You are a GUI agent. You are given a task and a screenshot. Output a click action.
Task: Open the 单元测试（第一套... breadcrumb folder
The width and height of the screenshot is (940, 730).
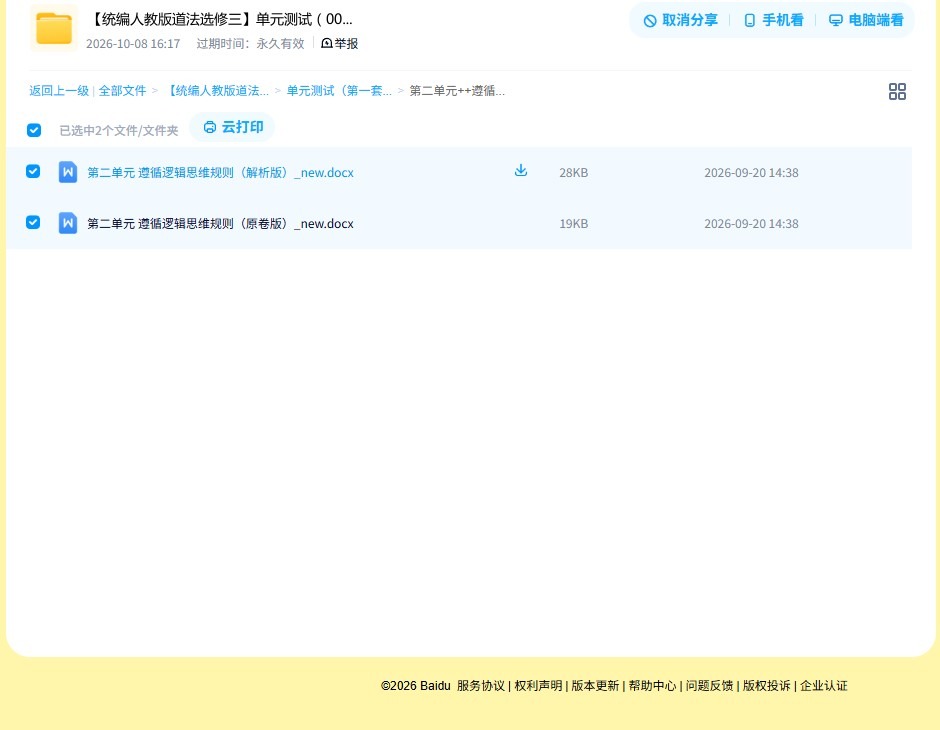click(339, 91)
